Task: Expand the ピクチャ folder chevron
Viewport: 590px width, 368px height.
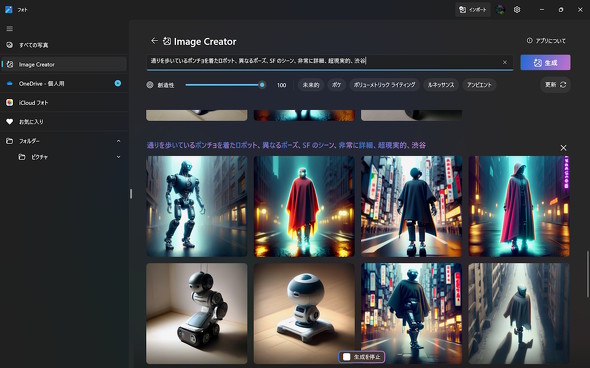Action: [x=119, y=157]
